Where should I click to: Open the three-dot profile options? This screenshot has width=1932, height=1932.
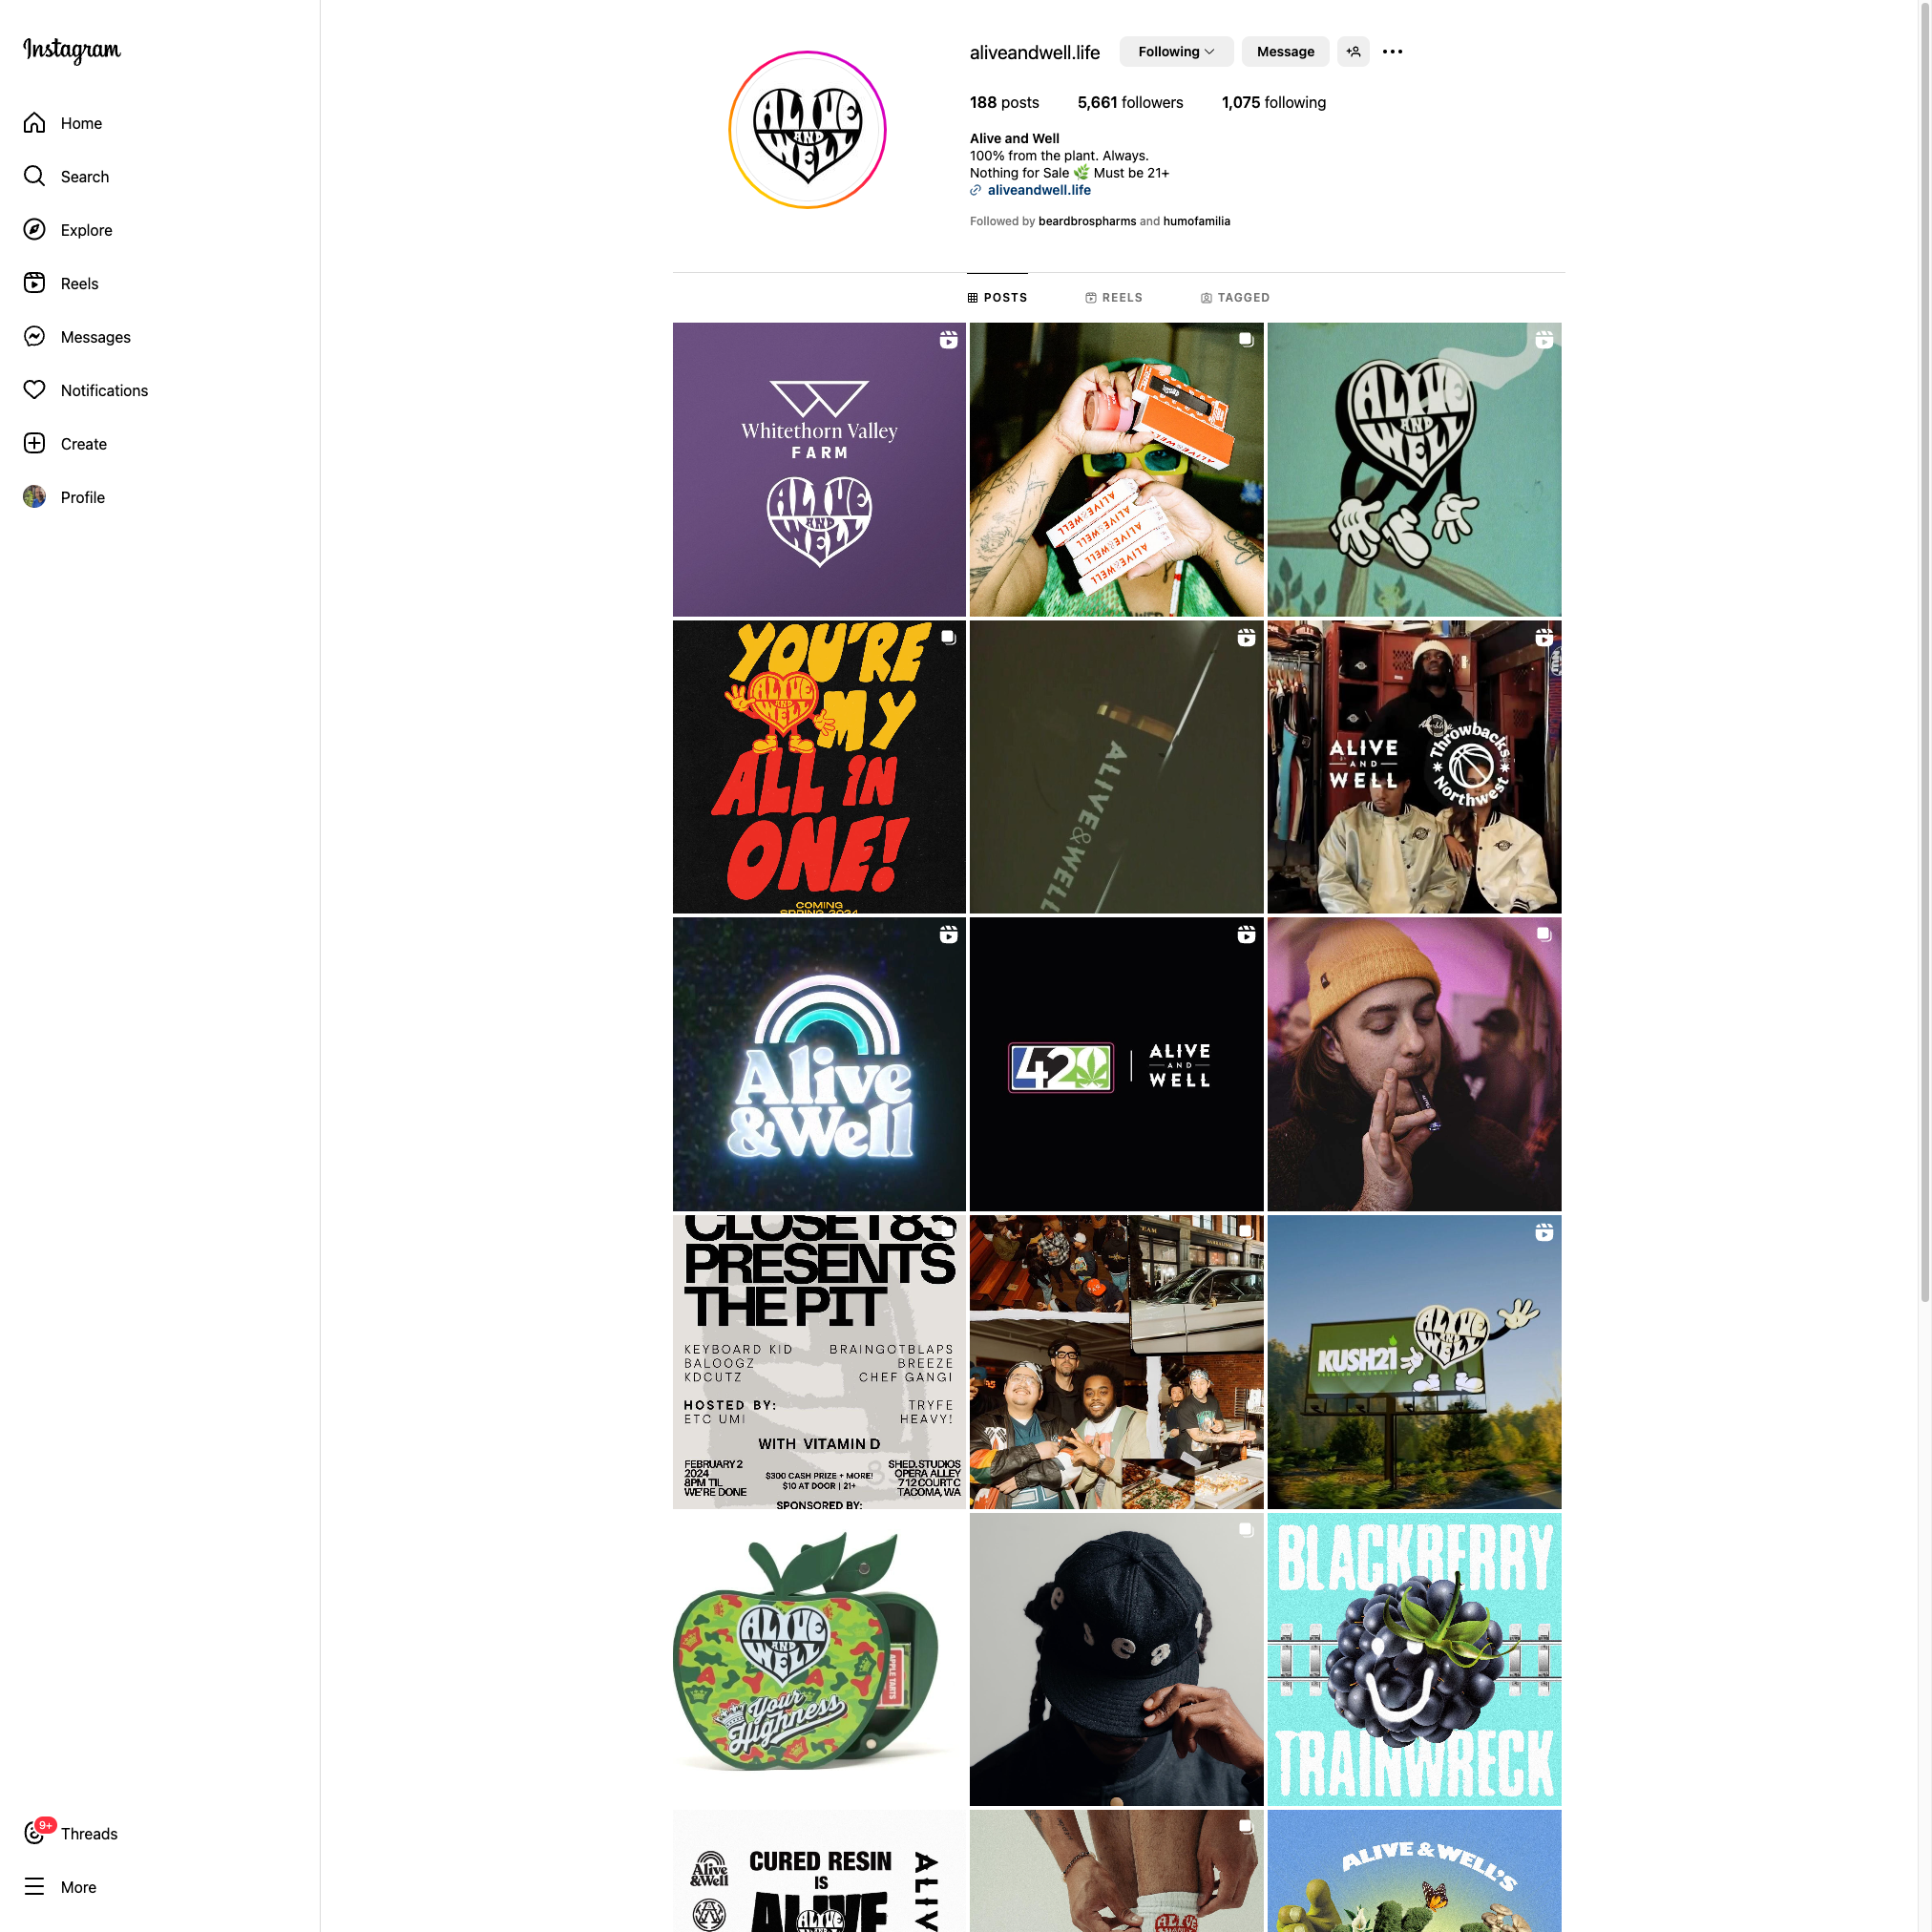tap(1392, 52)
